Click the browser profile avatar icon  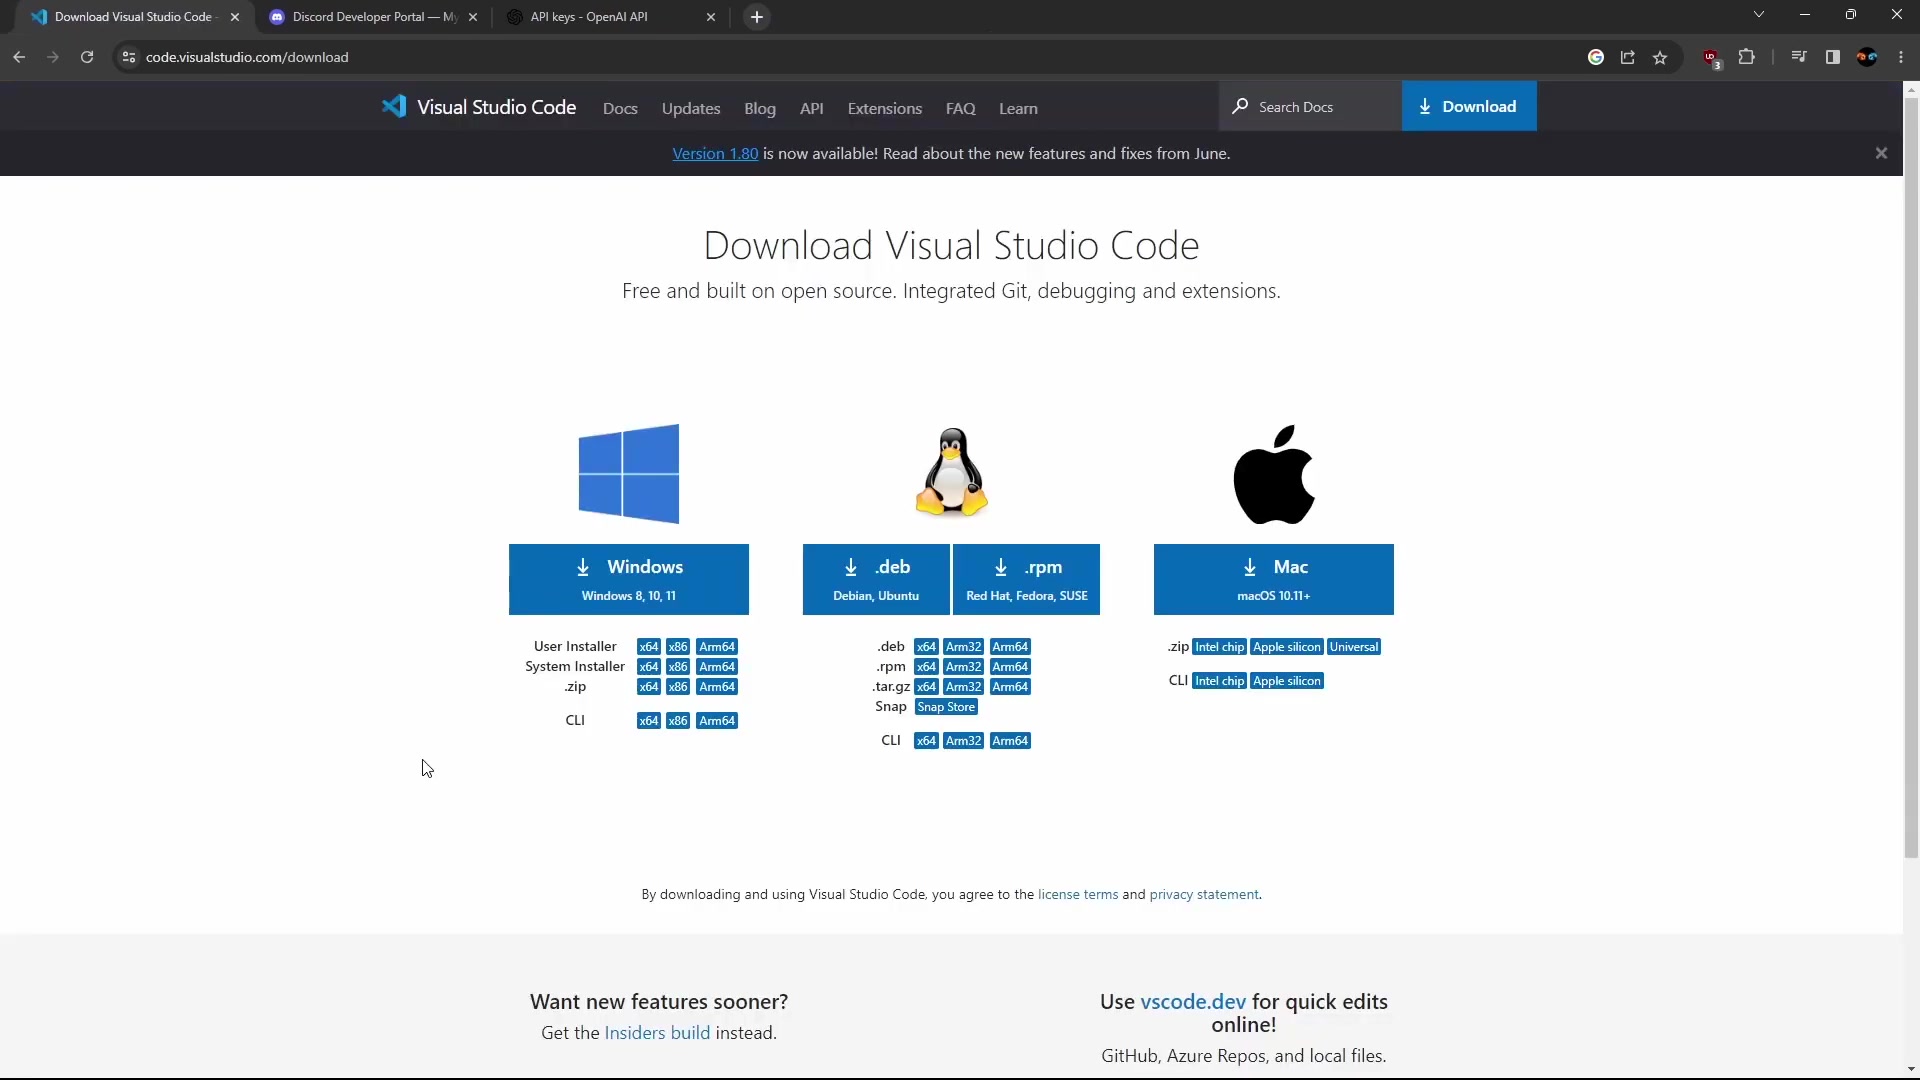click(1867, 57)
